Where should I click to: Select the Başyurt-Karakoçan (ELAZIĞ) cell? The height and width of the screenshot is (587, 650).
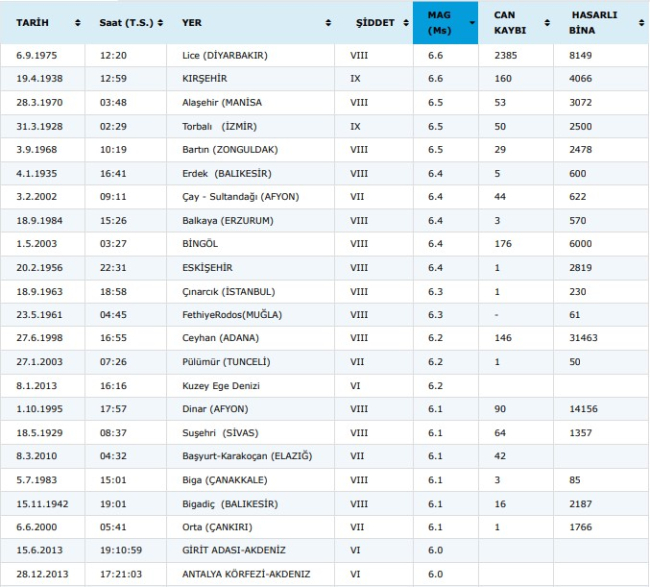click(247, 456)
